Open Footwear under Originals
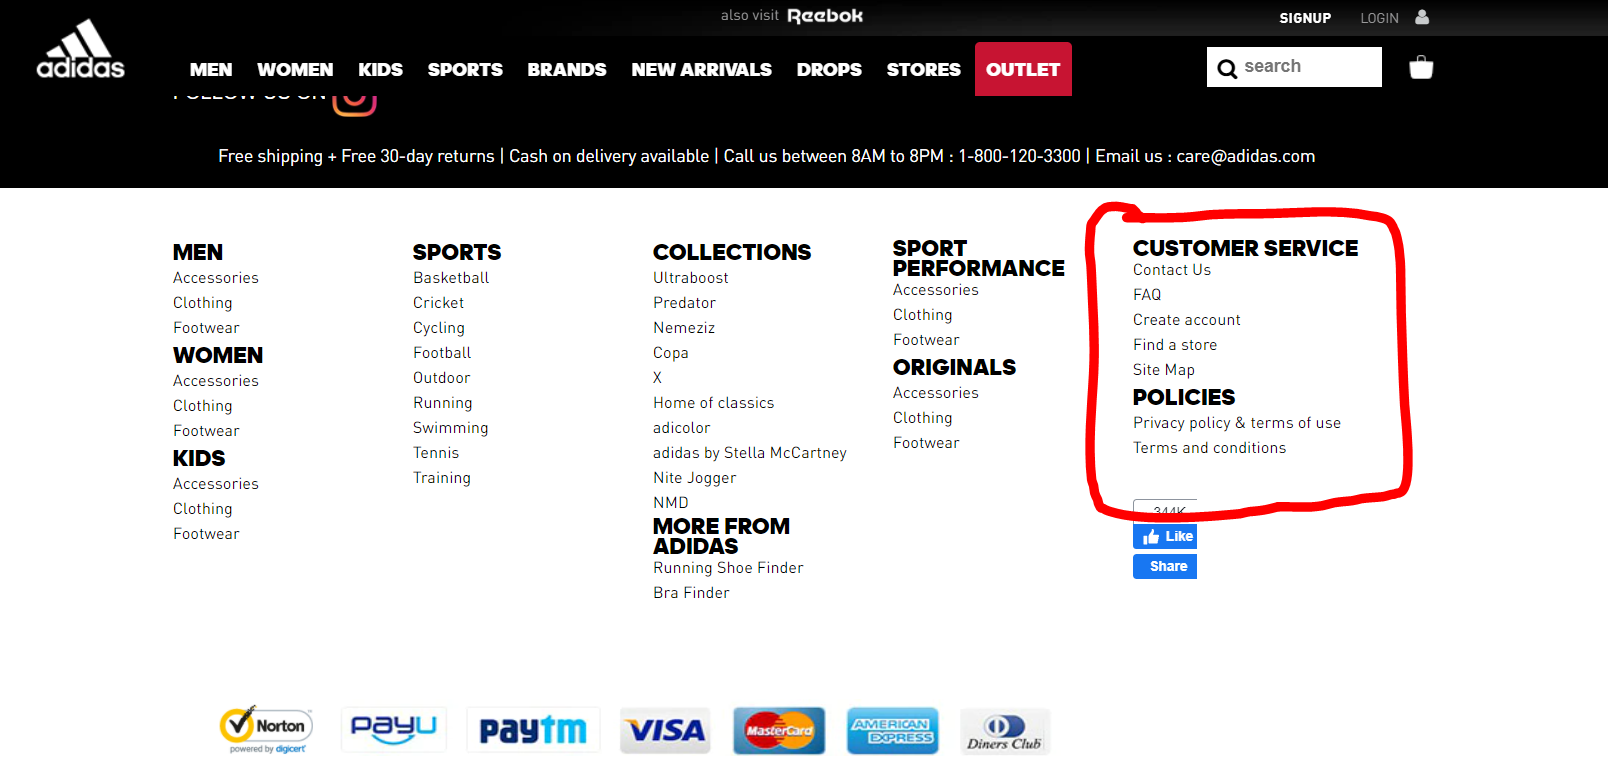The width and height of the screenshot is (1608, 782). [x=927, y=443]
